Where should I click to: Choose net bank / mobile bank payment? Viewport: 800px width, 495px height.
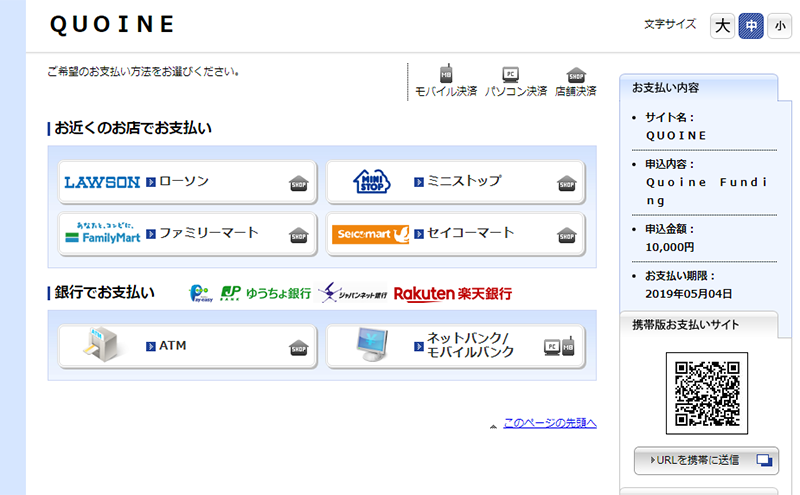pyautogui.click(x=455, y=346)
